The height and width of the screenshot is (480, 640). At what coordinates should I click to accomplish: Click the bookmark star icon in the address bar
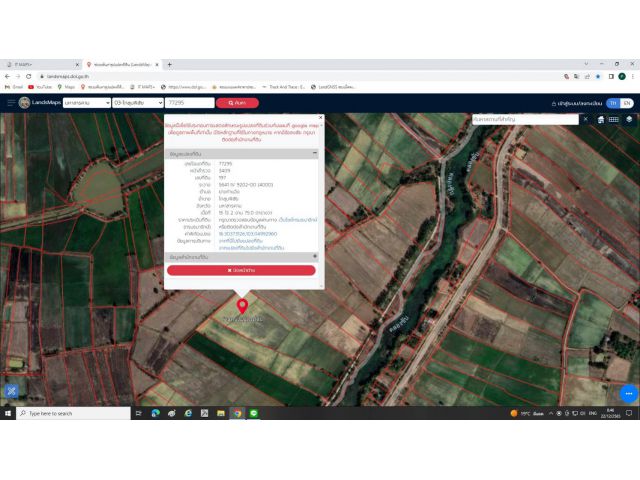(598, 76)
